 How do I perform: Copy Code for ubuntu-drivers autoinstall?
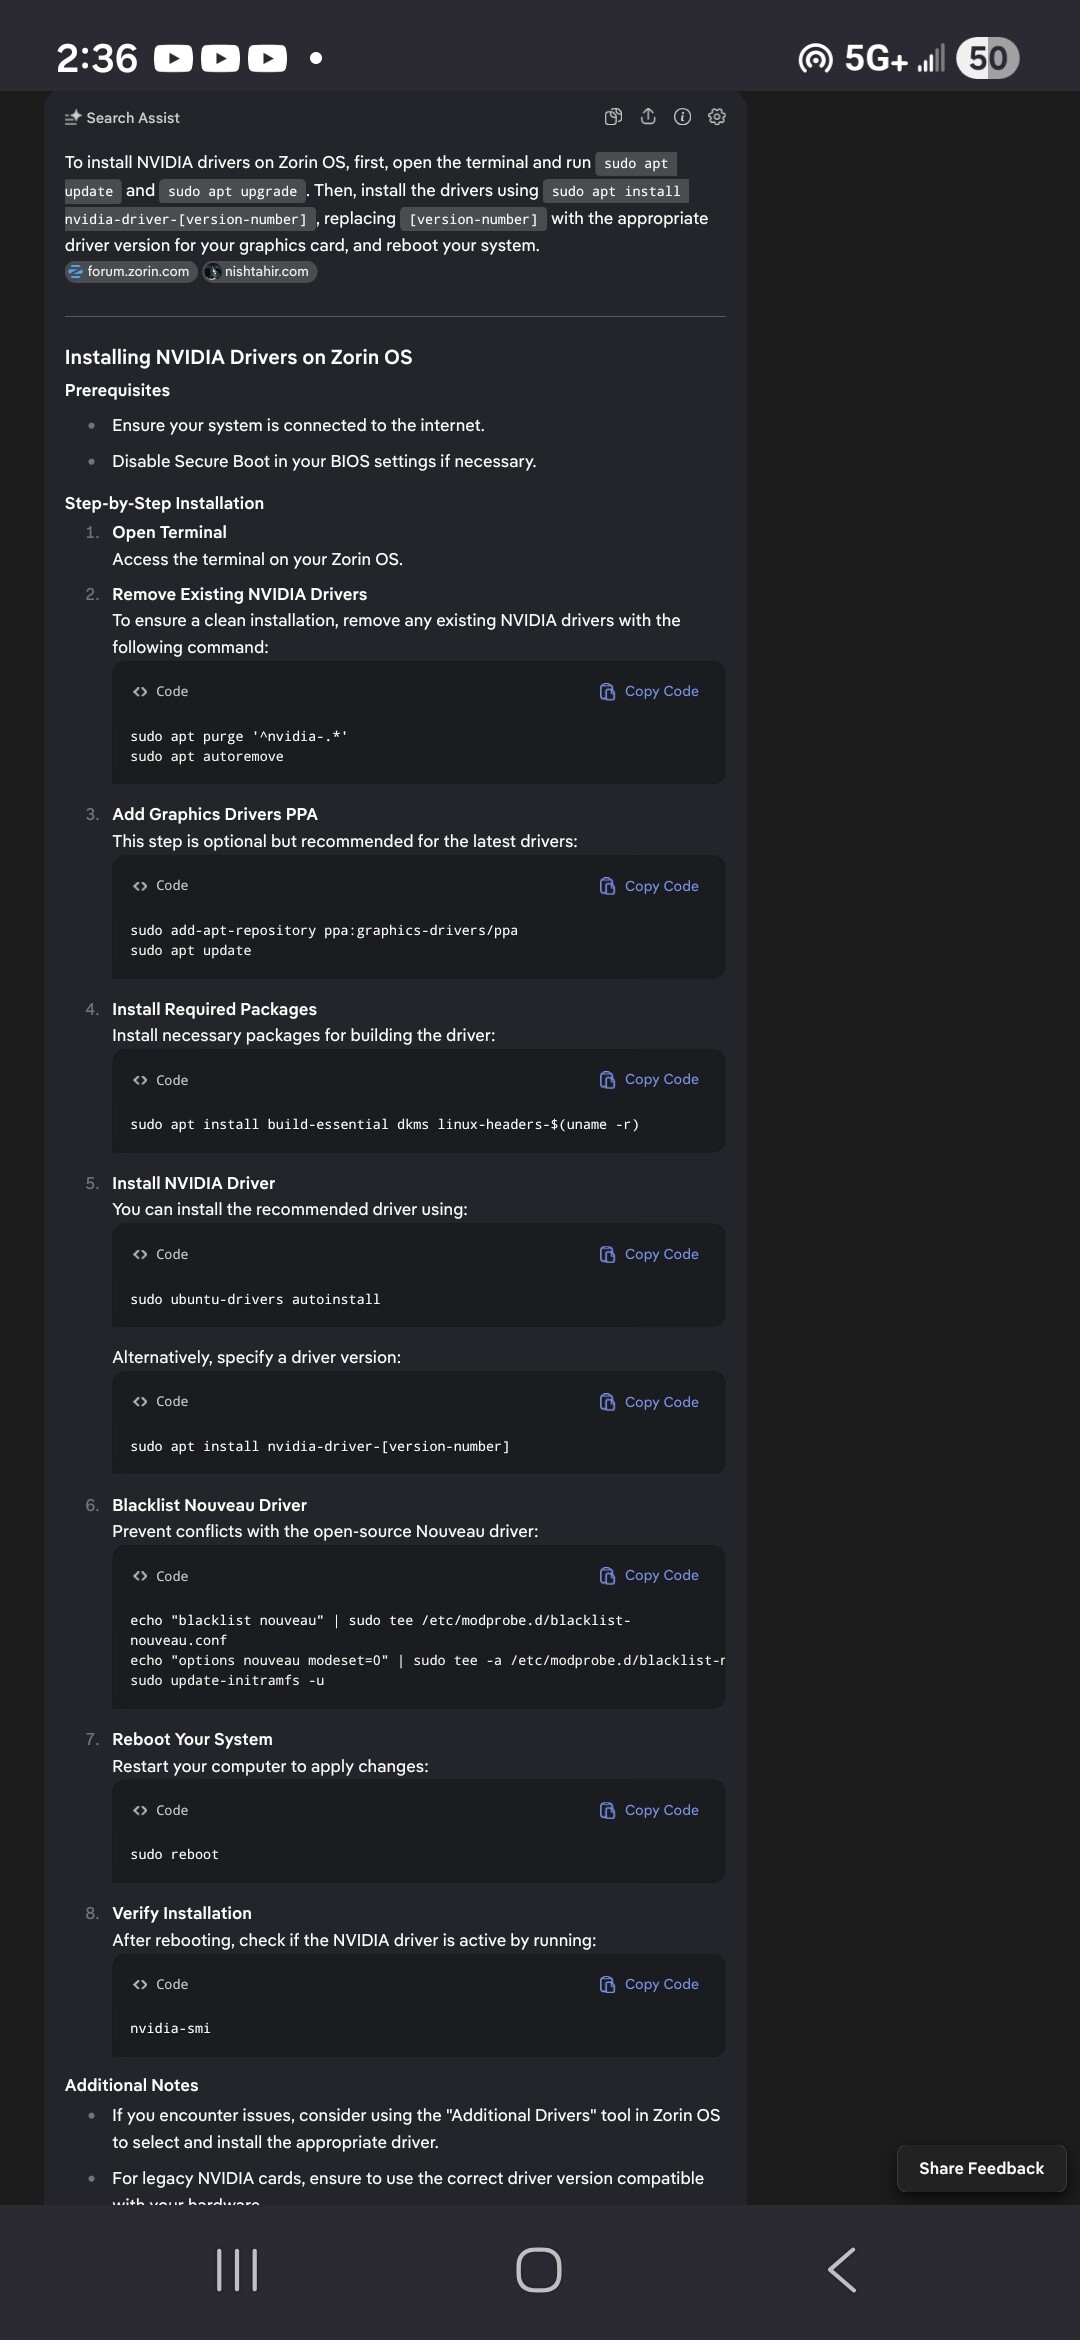click(649, 1254)
